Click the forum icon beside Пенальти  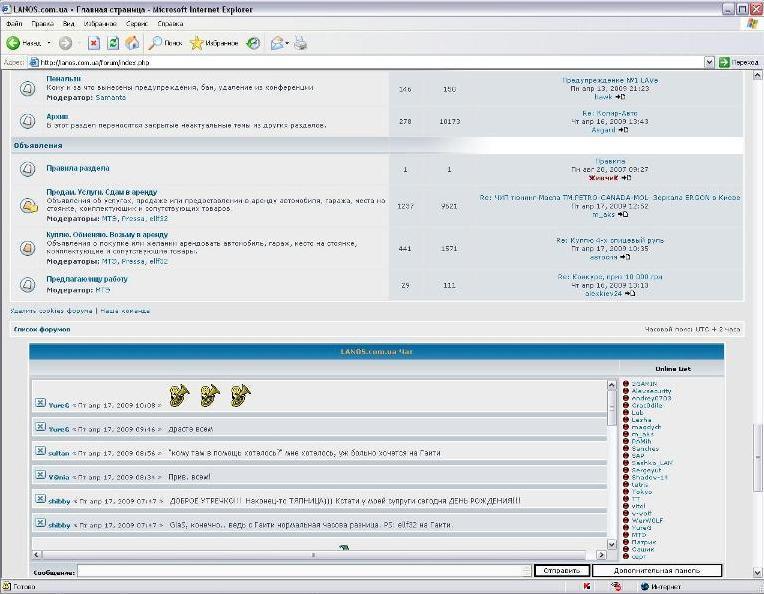click(x=27, y=88)
